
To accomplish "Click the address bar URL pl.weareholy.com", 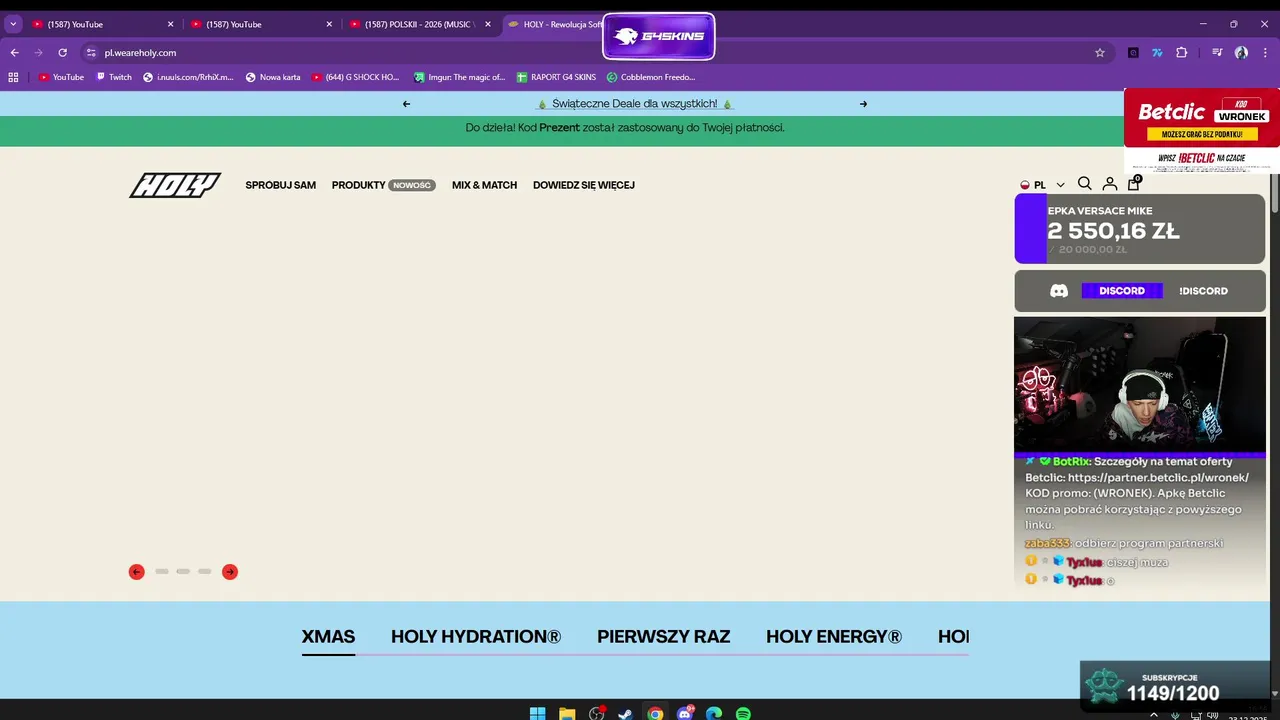I will pyautogui.click(x=140, y=52).
